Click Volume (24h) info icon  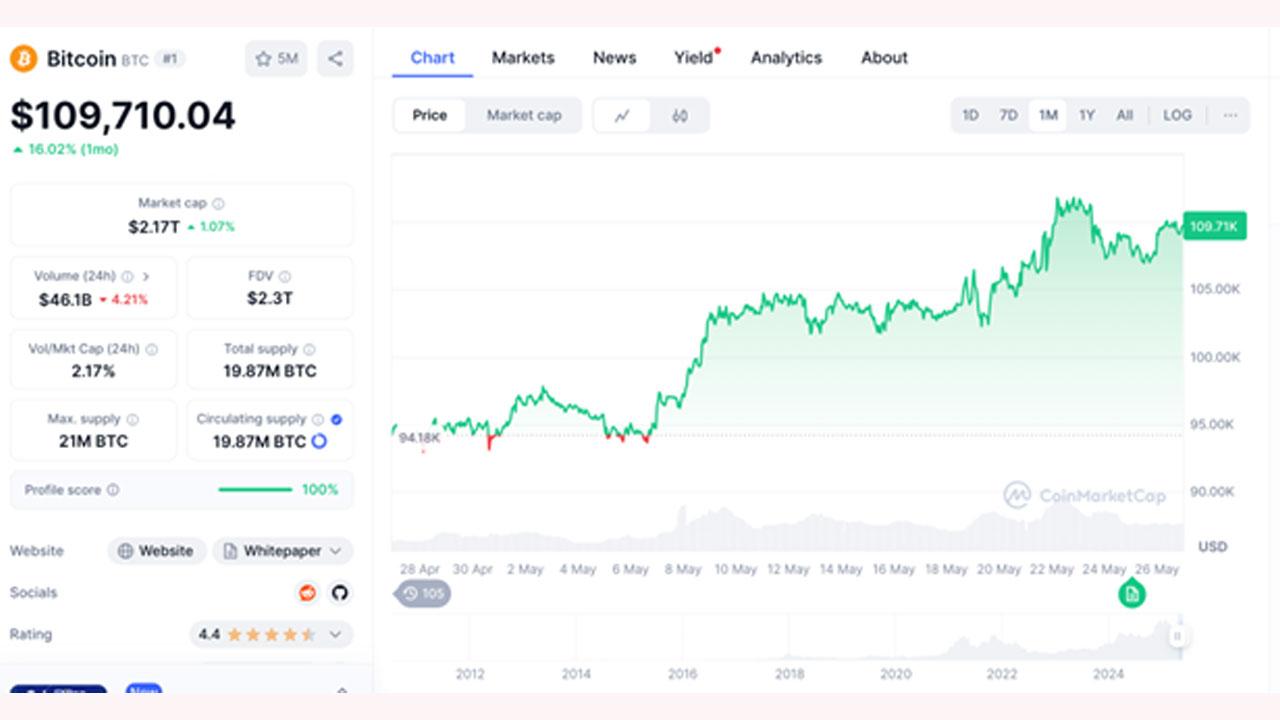(127, 276)
